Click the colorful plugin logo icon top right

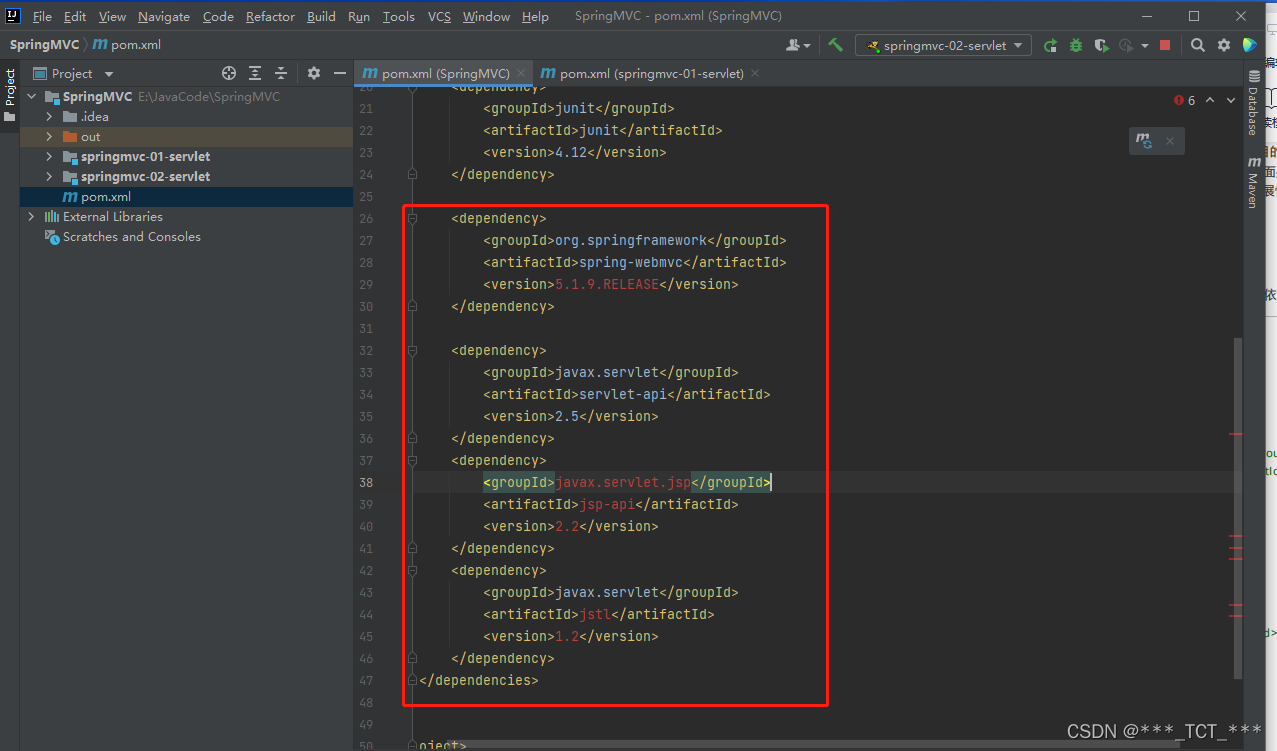click(x=1249, y=45)
